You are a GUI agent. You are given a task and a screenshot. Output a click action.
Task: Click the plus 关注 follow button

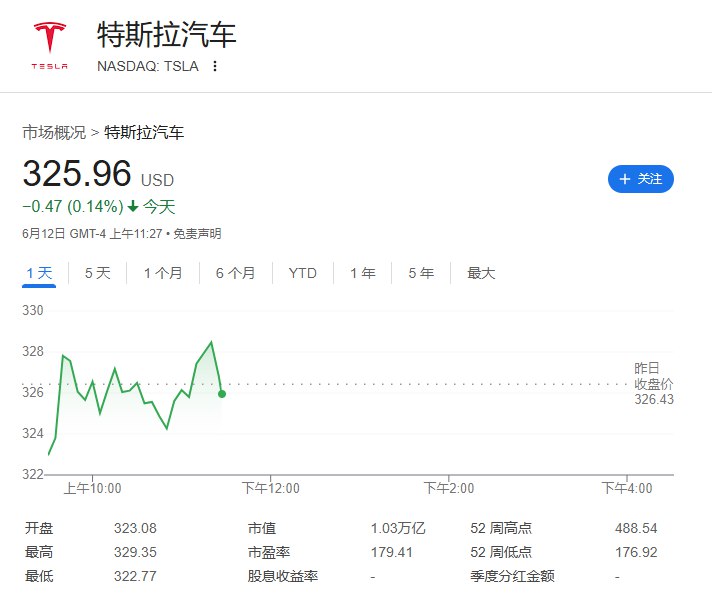click(640, 179)
